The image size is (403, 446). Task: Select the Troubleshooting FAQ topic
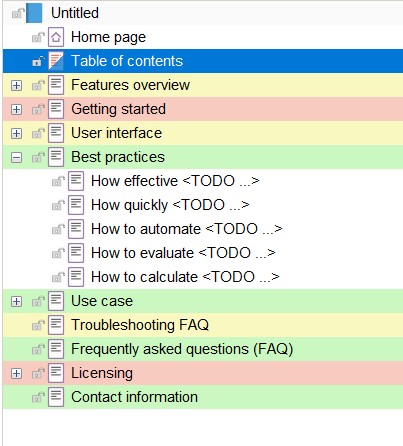tap(140, 325)
